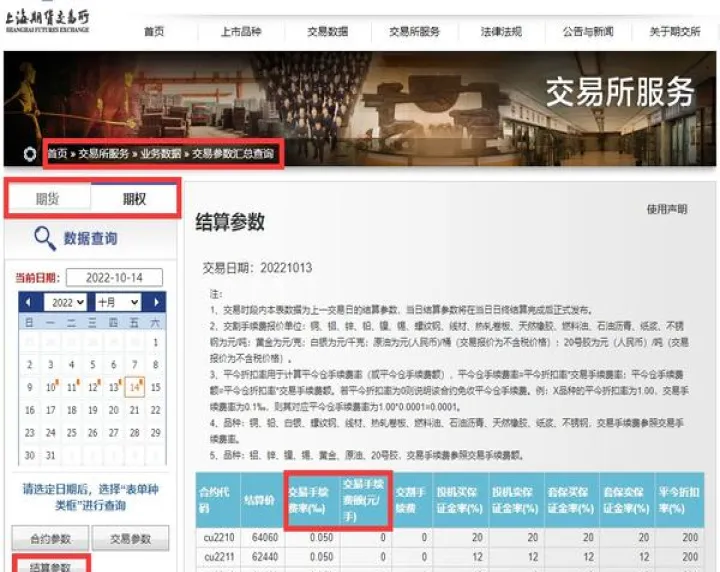This screenshot has width=720, height=572.
Task: Click the 套保买保证金率 column header
Action: click(571, 500)
